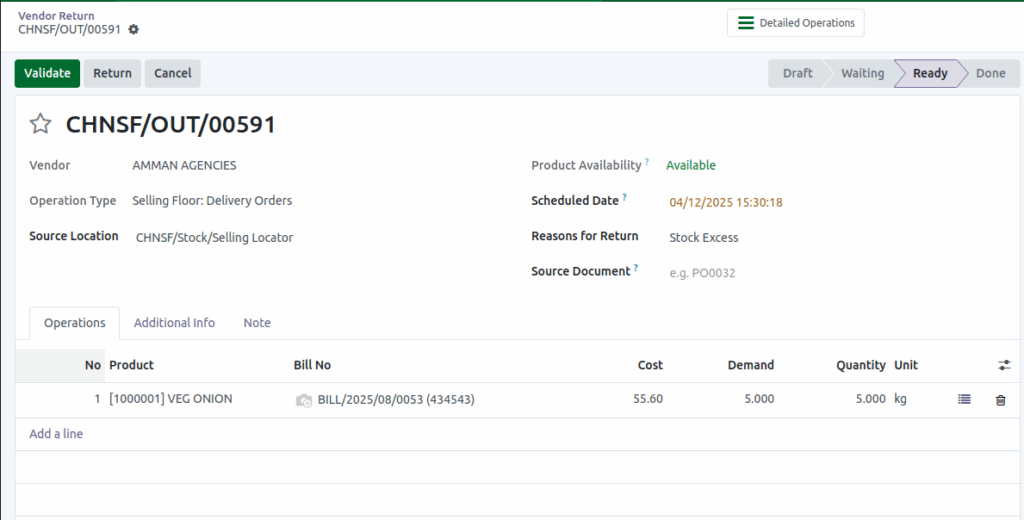Mark the record as favorite with the star
1024x520 pixels.
point(40,123)
